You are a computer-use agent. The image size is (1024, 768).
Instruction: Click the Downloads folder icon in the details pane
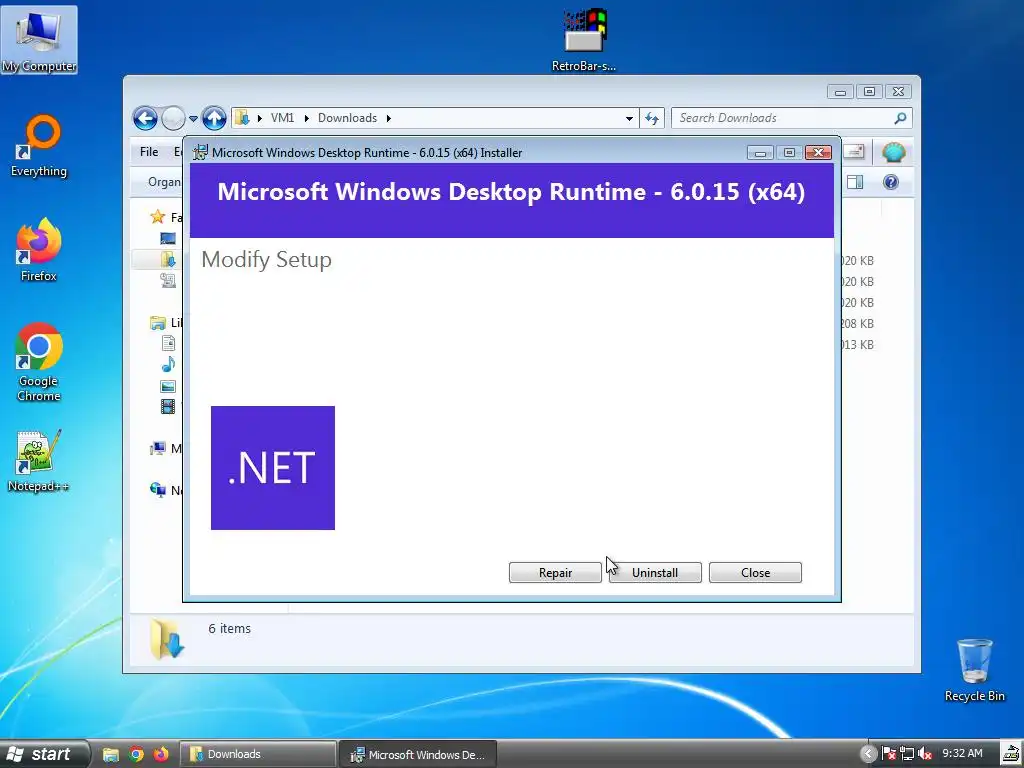point(167,639)
